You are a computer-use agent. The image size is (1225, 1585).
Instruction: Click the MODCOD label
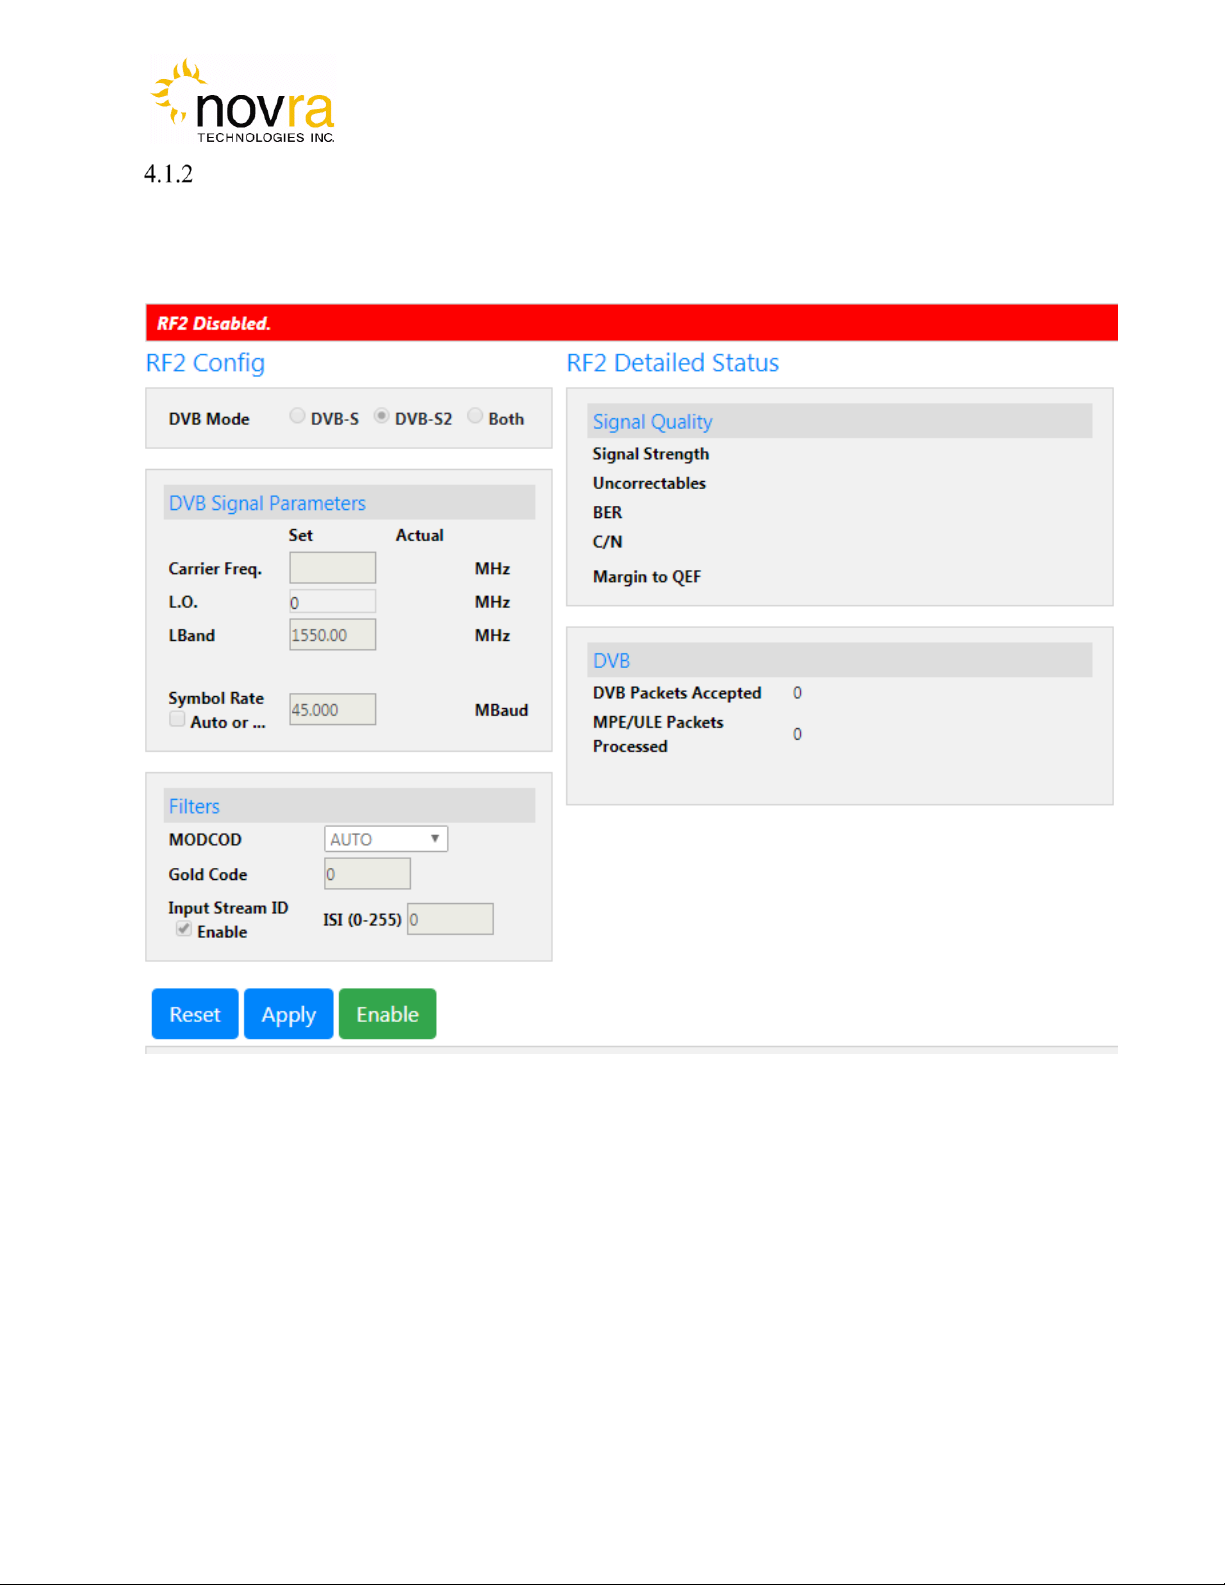click(x=205, y=839)
